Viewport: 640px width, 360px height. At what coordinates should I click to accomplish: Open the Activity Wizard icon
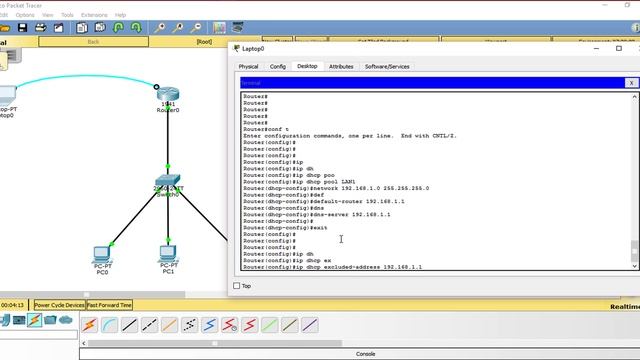[x=59, y=28]
